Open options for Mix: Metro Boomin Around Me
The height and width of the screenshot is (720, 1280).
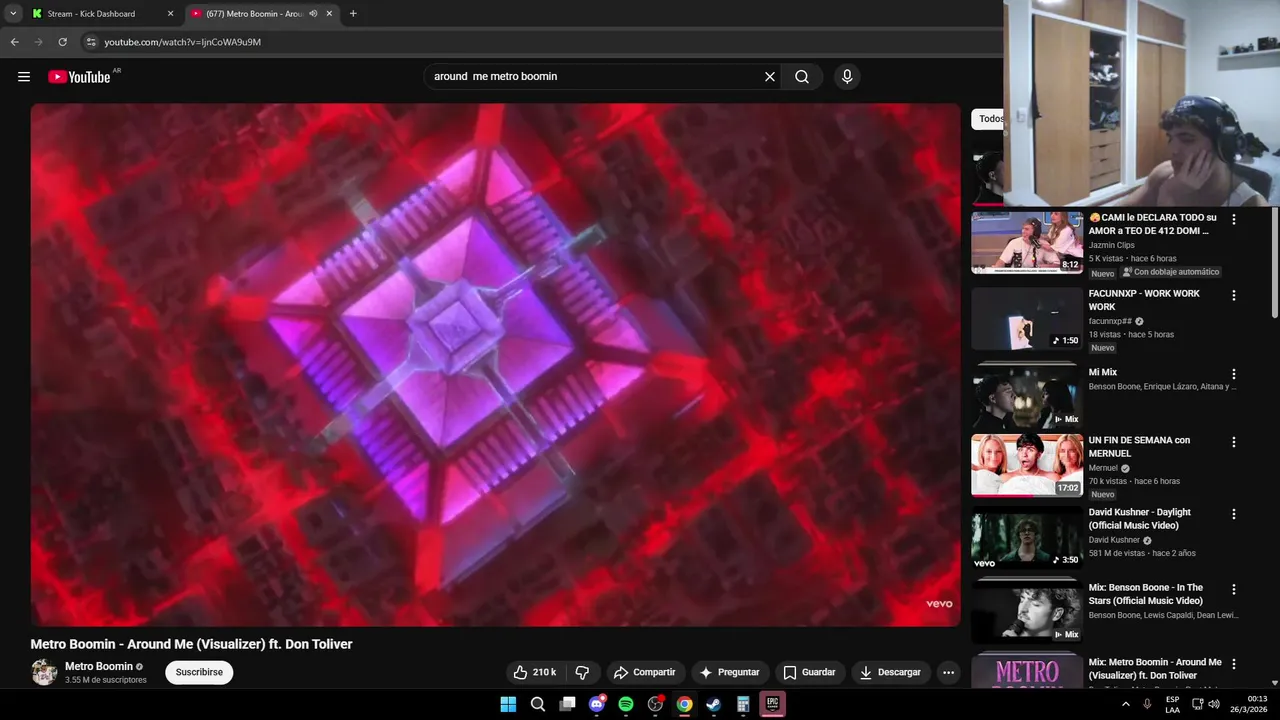(x=1234, y=664)
